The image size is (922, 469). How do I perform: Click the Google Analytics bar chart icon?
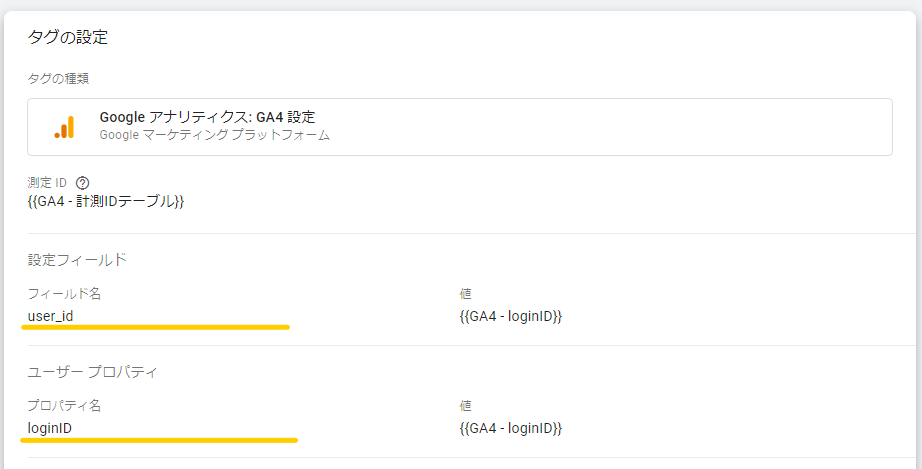65,127
